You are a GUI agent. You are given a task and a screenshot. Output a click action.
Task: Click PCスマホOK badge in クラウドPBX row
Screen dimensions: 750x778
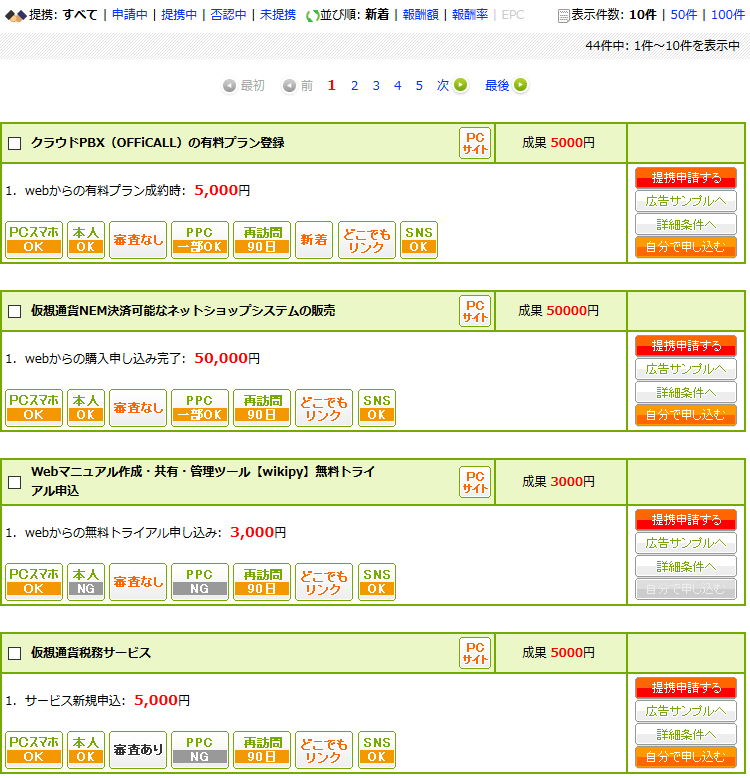(x=34, y=240)
